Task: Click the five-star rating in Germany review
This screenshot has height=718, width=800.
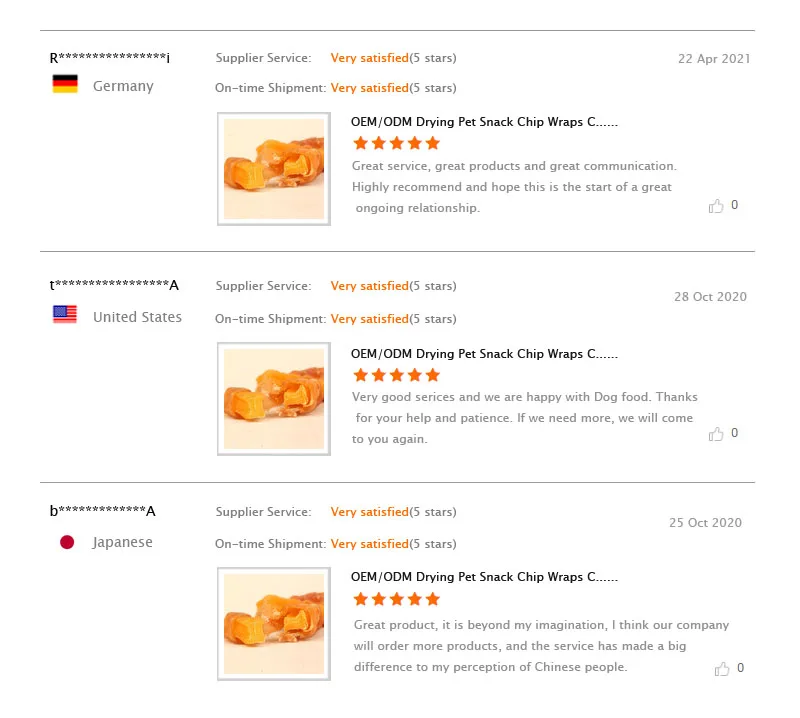Action: pyautogui.click(x=396, y=144)
